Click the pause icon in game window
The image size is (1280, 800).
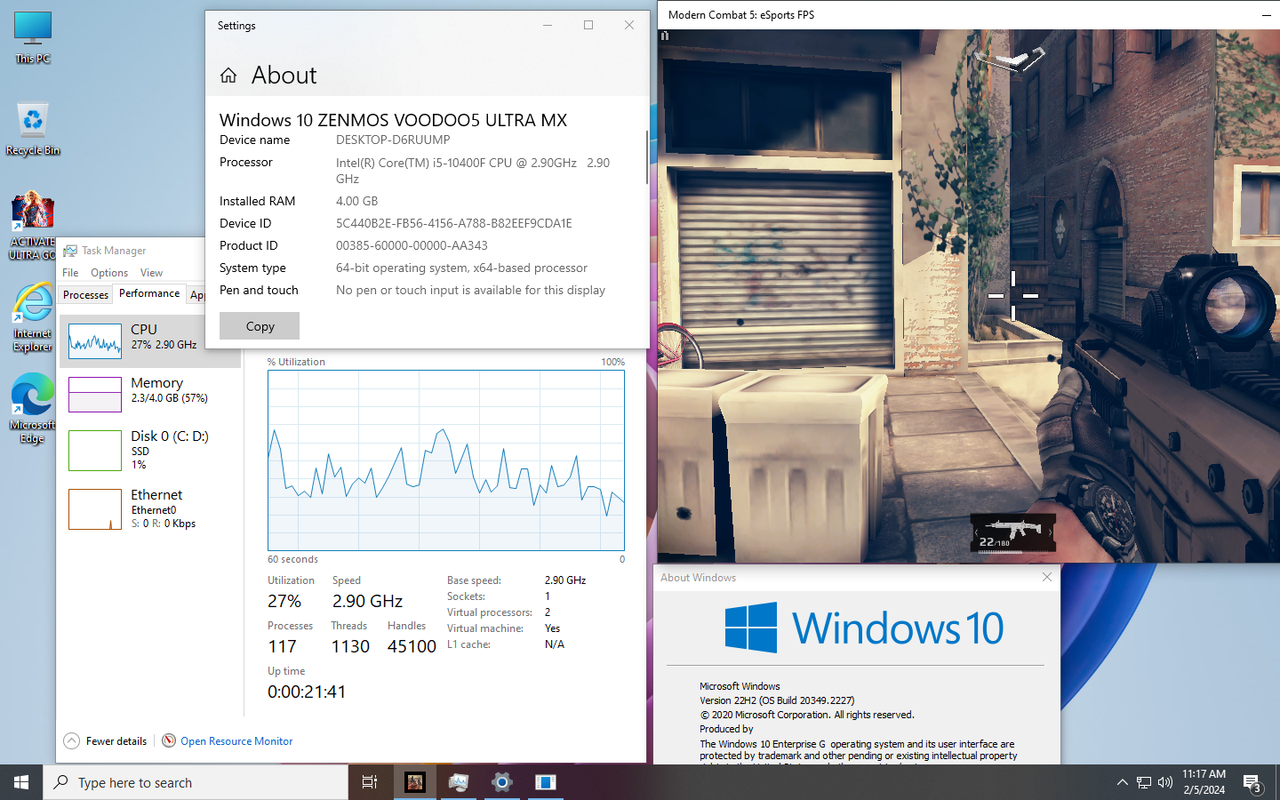coord(664,36)
